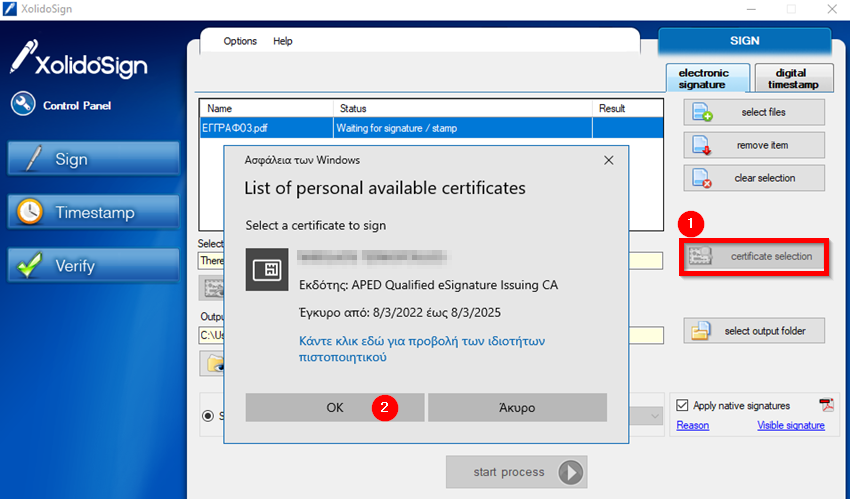Open the Visible signature link

click(791, 425)
